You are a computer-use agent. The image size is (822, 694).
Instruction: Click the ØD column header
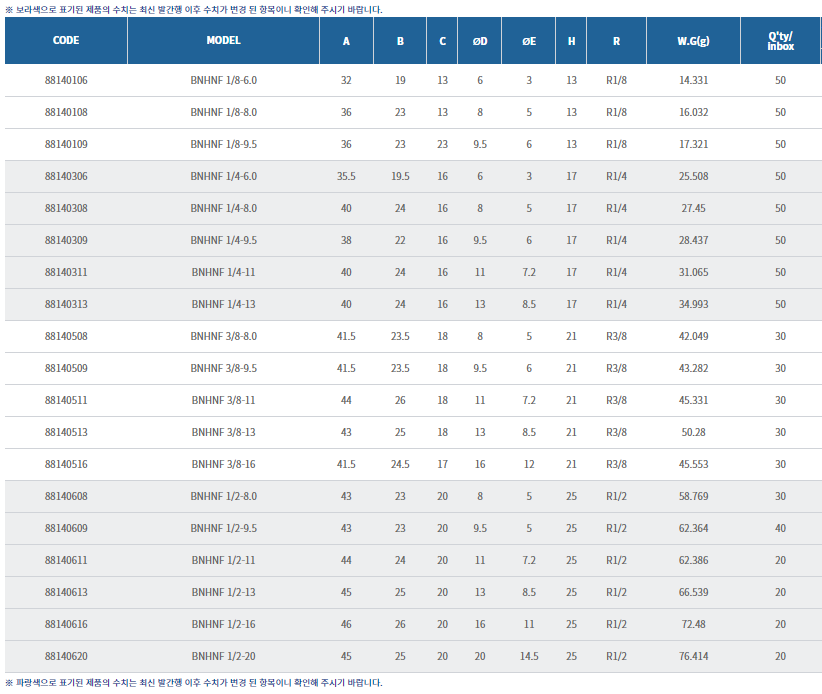480,42
